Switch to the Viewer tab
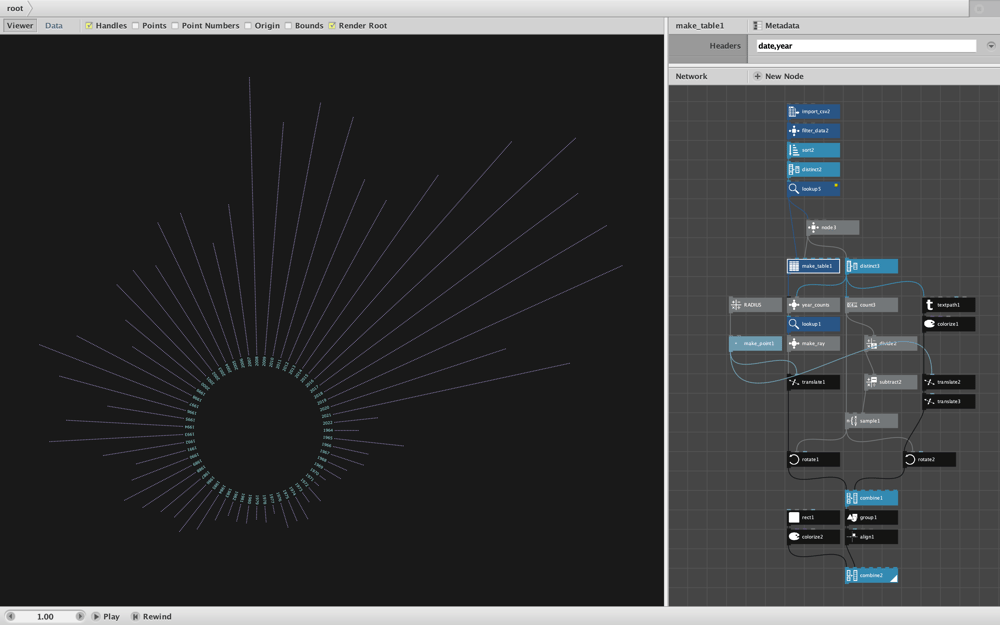The width and height of the screenshot is (1000, 625). 20,26
